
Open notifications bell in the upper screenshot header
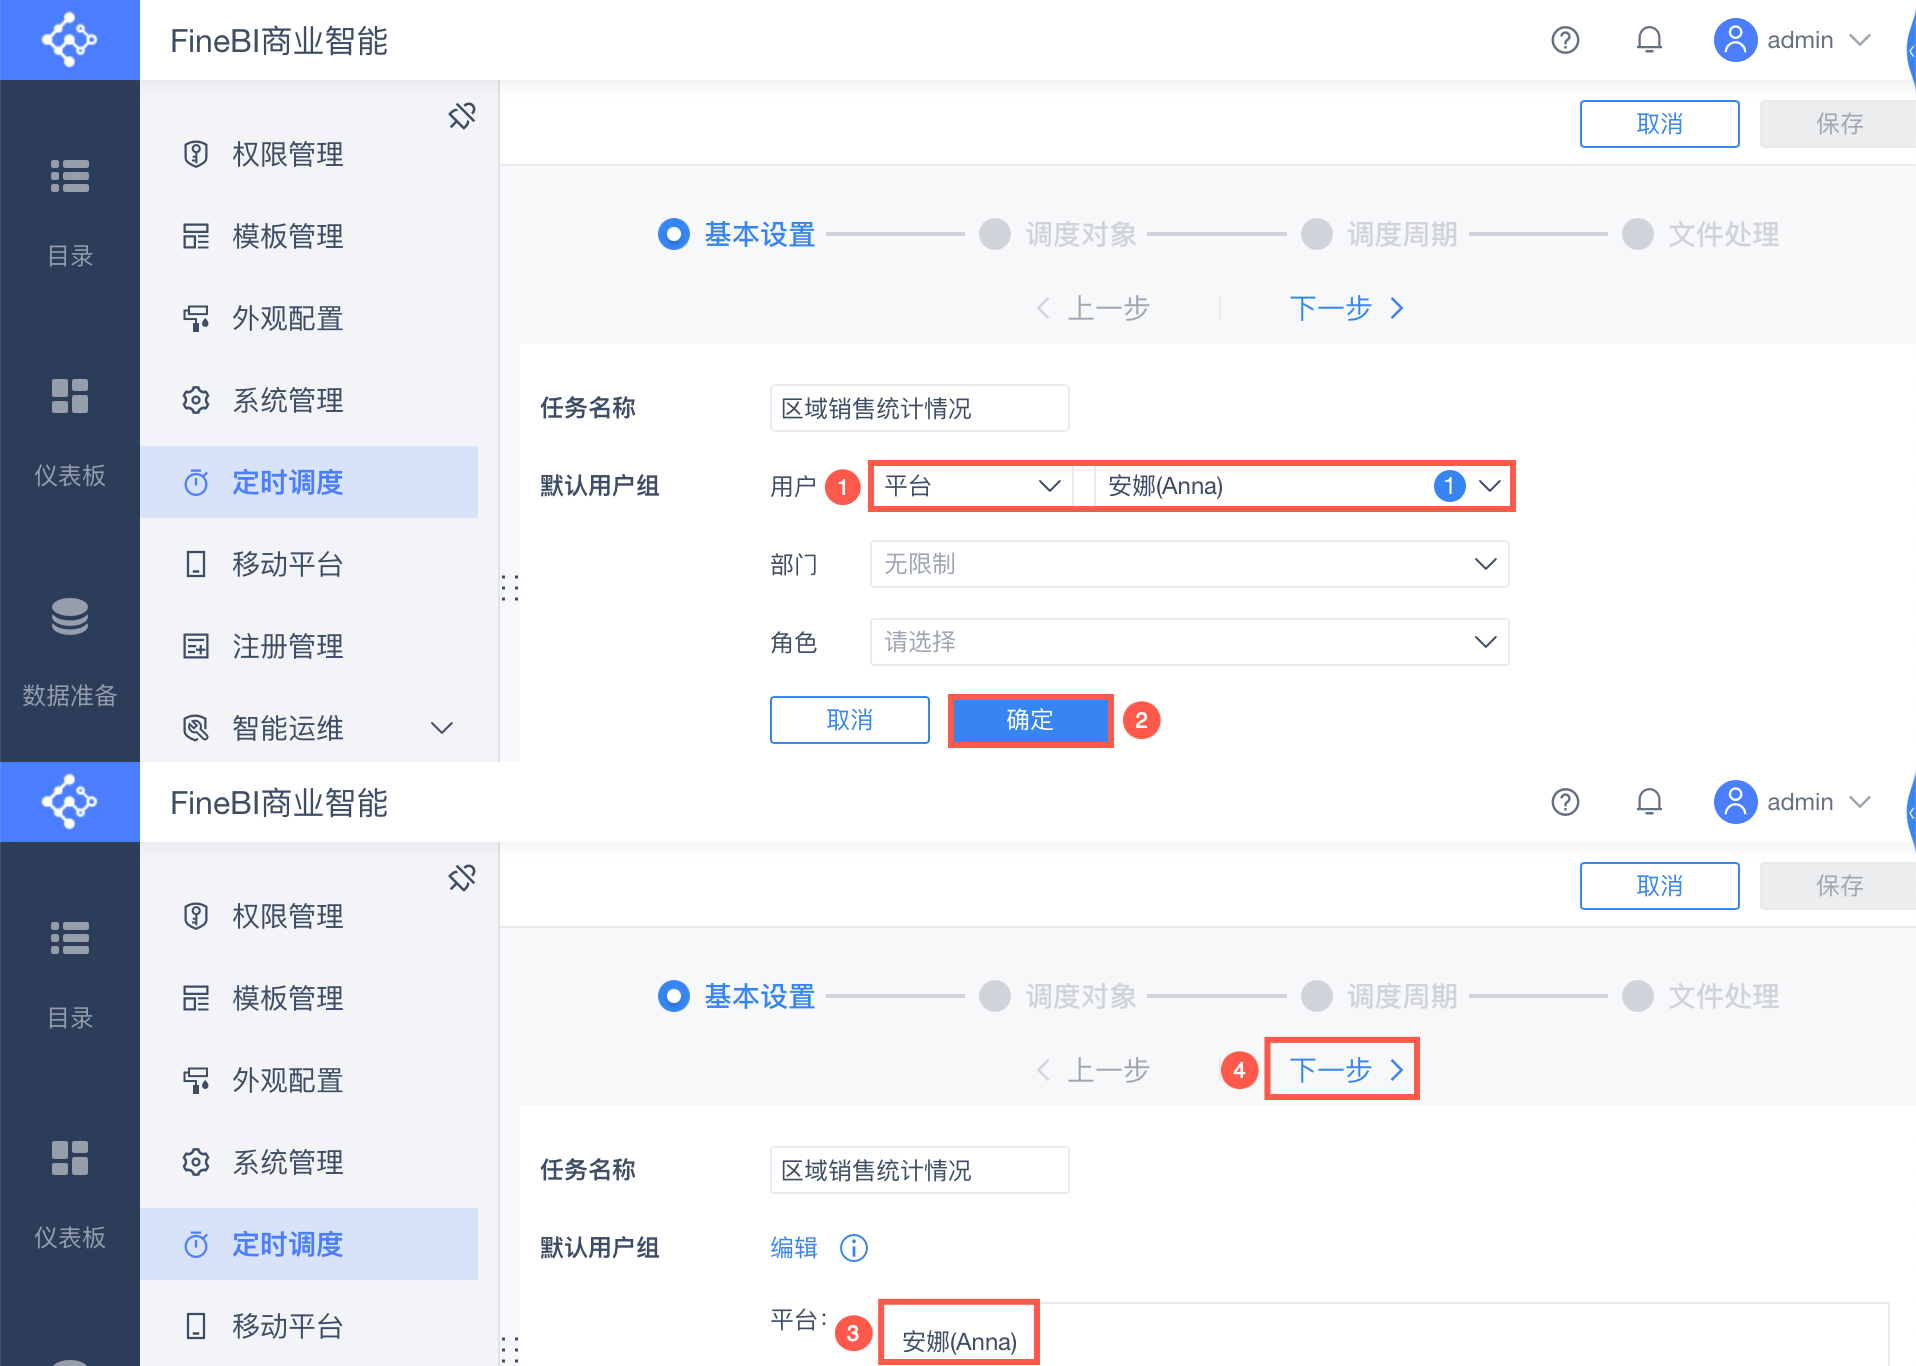pyautogui.click(x=1649, y=40)
